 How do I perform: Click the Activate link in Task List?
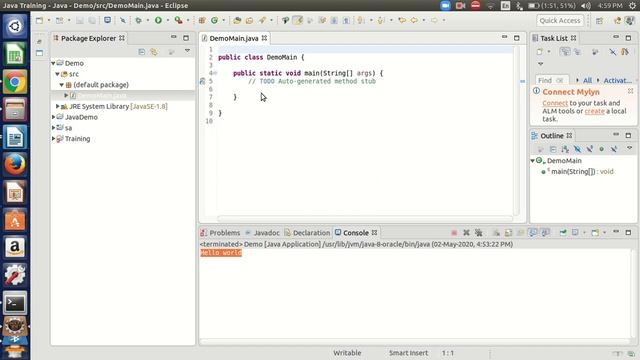point(617,80)
